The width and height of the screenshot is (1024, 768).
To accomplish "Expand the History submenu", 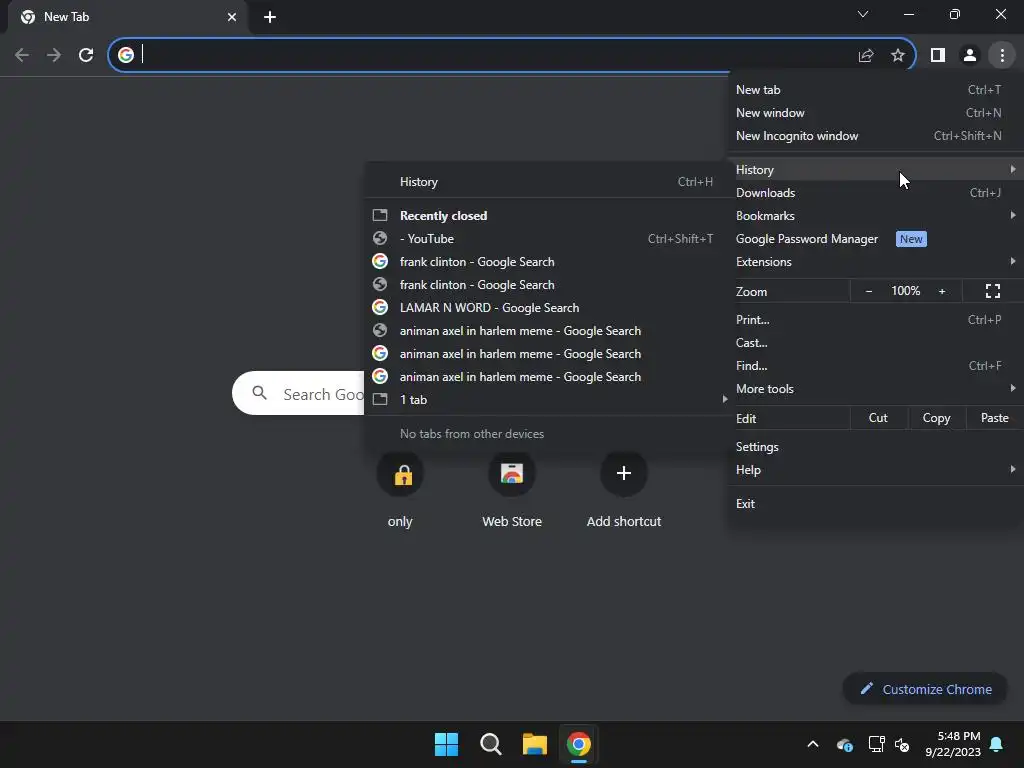I will click(874, 170).
